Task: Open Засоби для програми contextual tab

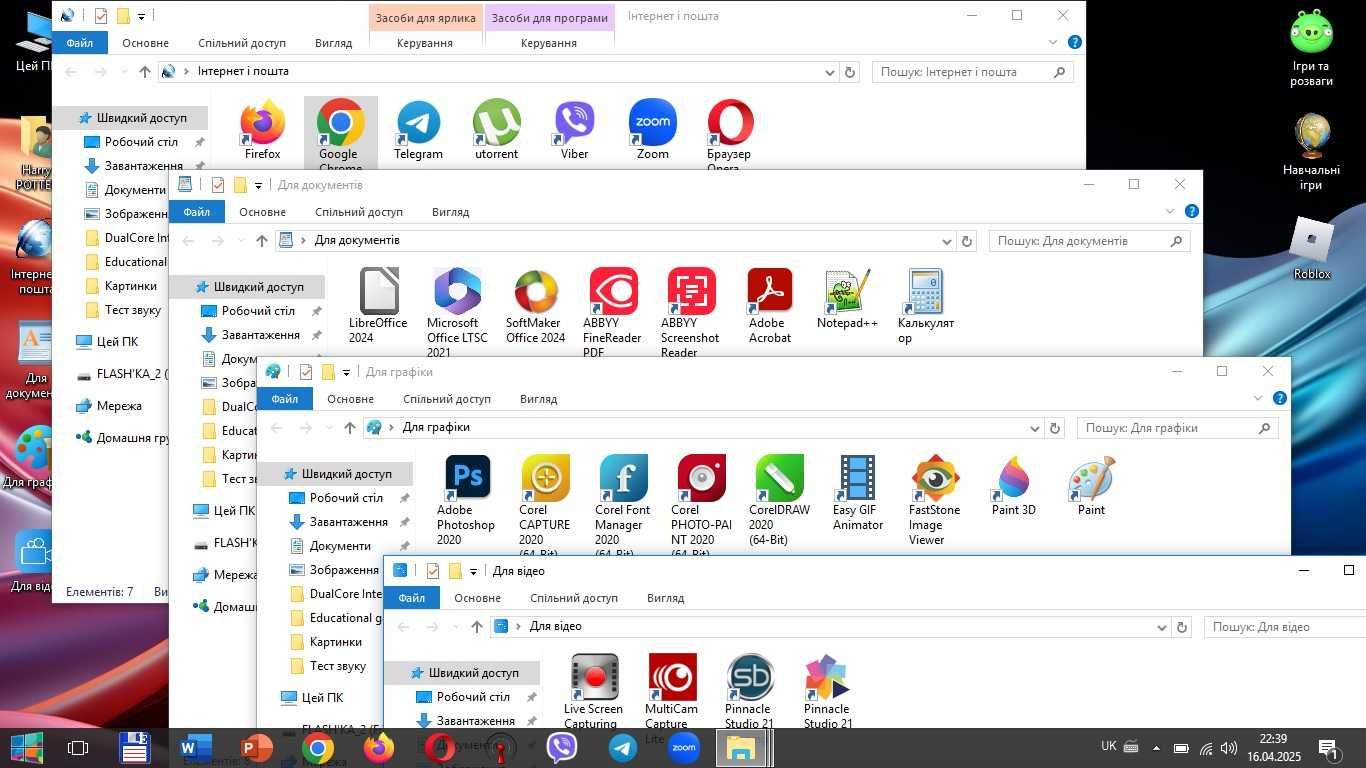Action: pos(549,18)
